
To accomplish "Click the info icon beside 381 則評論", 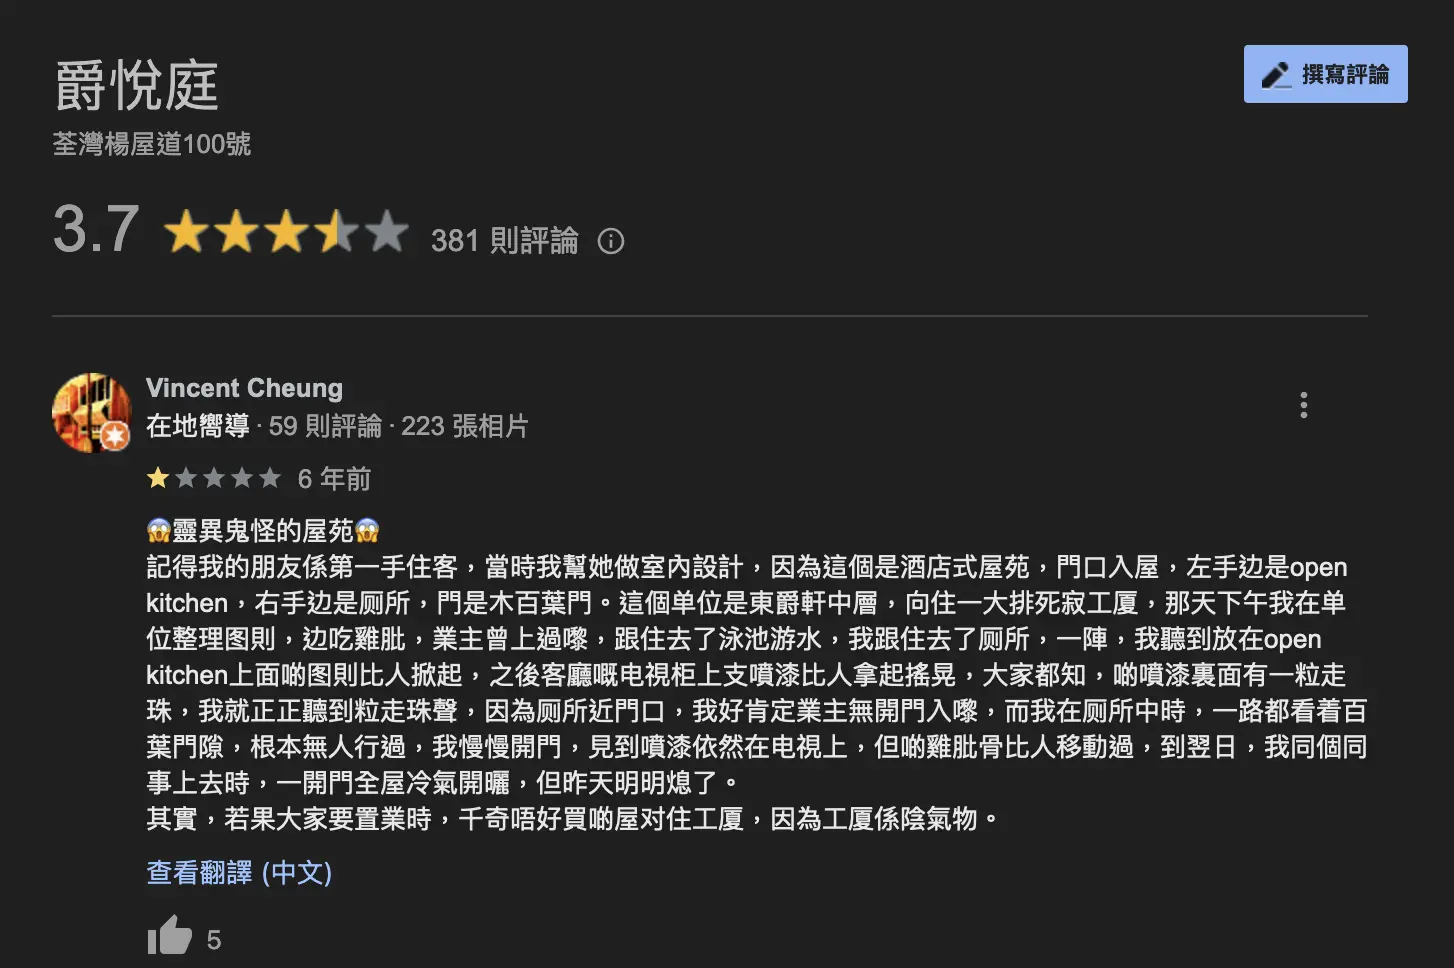I will [611, 241].
